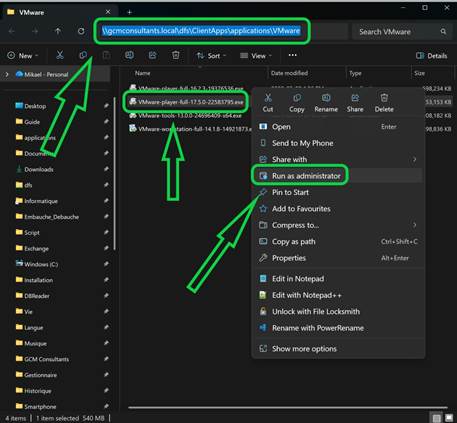This screenshot has width=457, height=423.
Task: Click the Cut icon in the toolbar
Action: pos(60,55)
